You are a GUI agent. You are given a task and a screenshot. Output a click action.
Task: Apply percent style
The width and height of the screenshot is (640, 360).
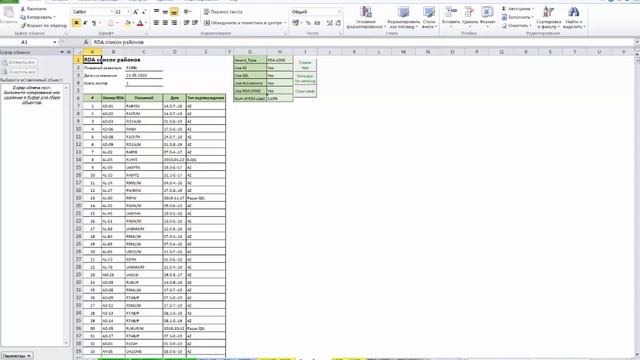308,23
